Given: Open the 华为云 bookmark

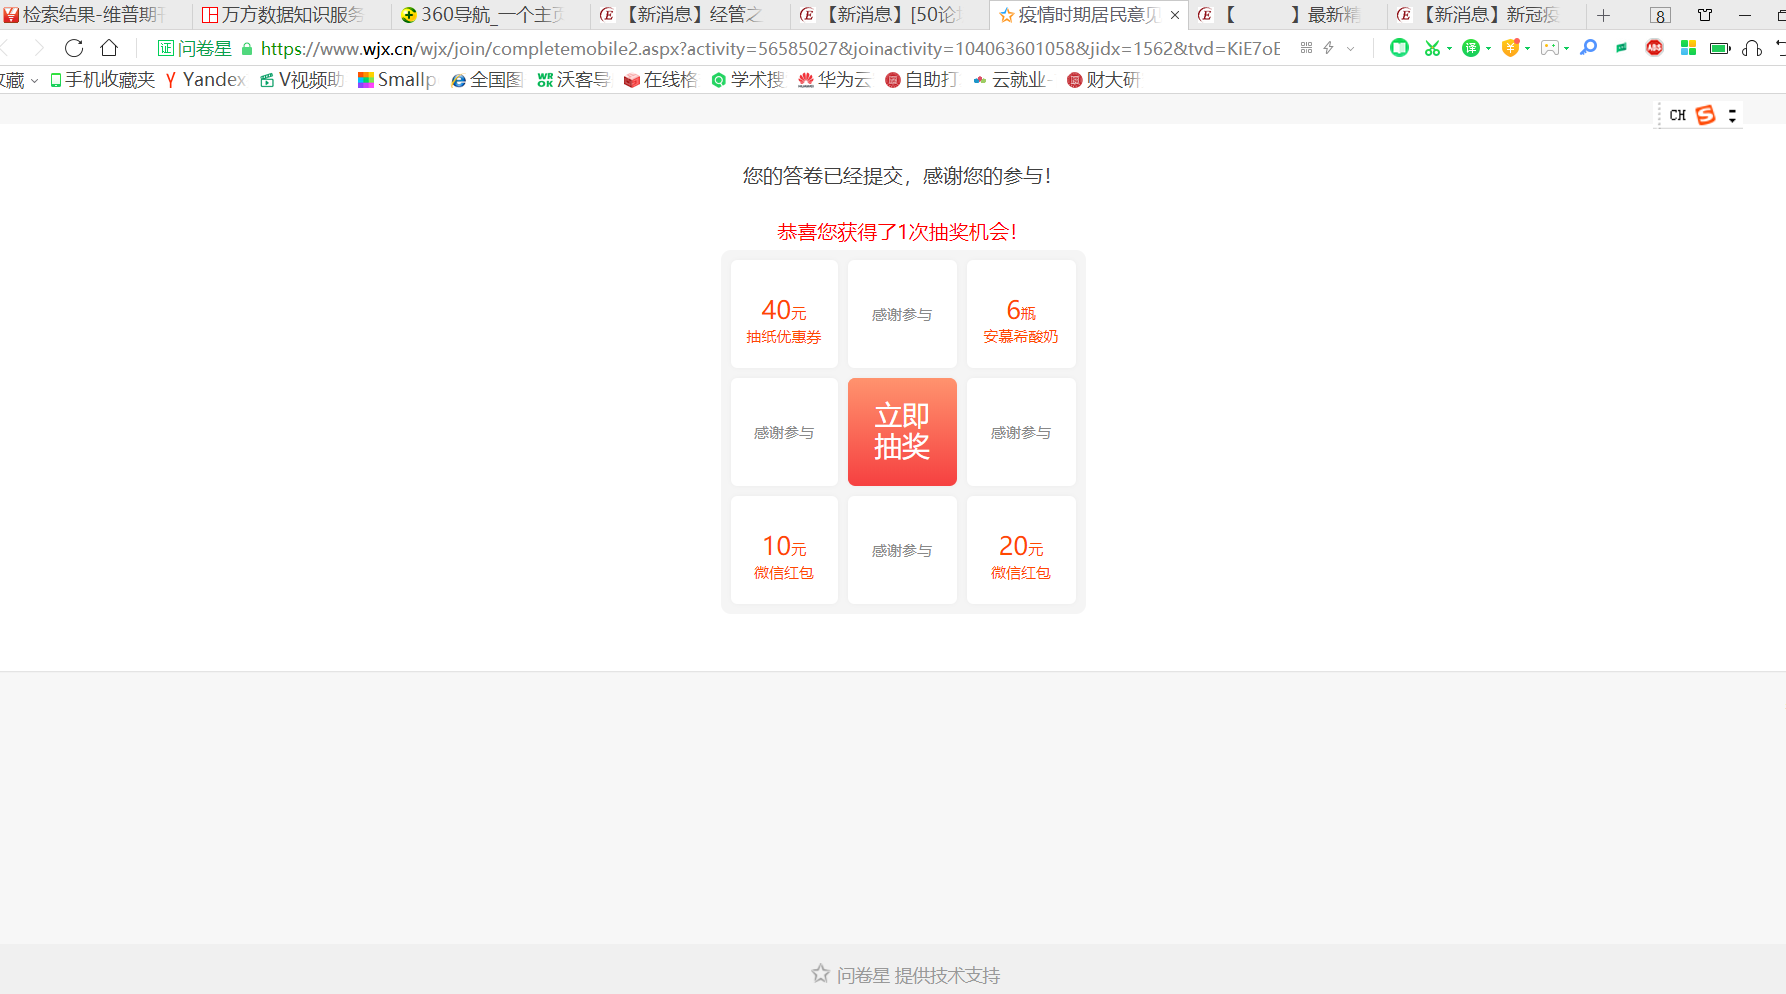Looking at the screenshot, I should pyautogui.click(x=834, y=80).
